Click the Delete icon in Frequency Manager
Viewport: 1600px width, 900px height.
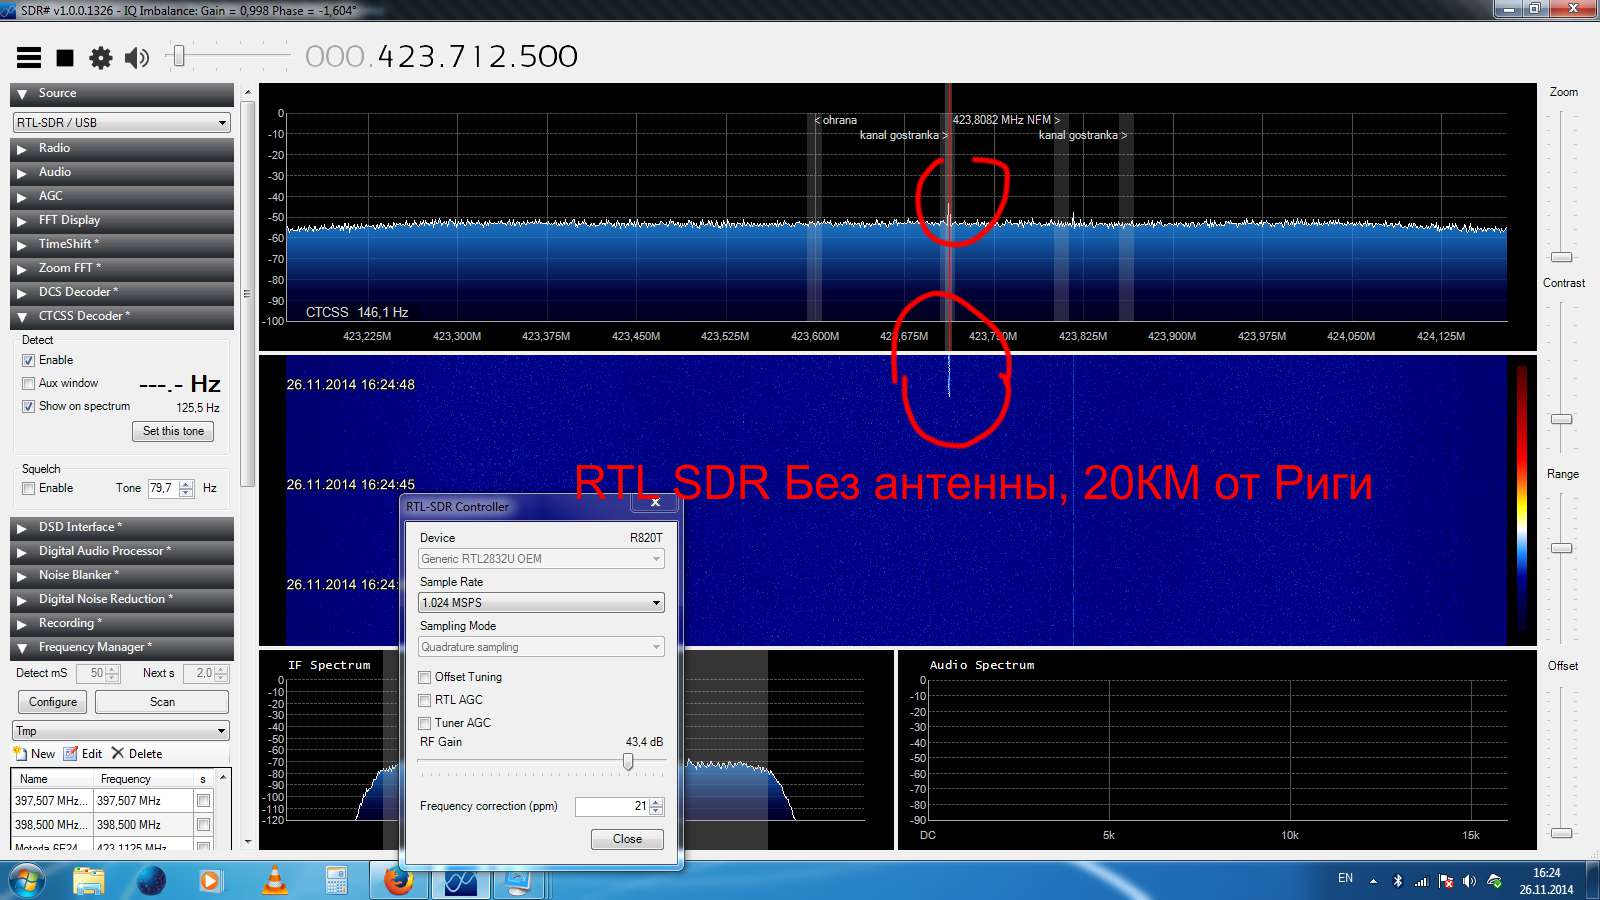118,753
